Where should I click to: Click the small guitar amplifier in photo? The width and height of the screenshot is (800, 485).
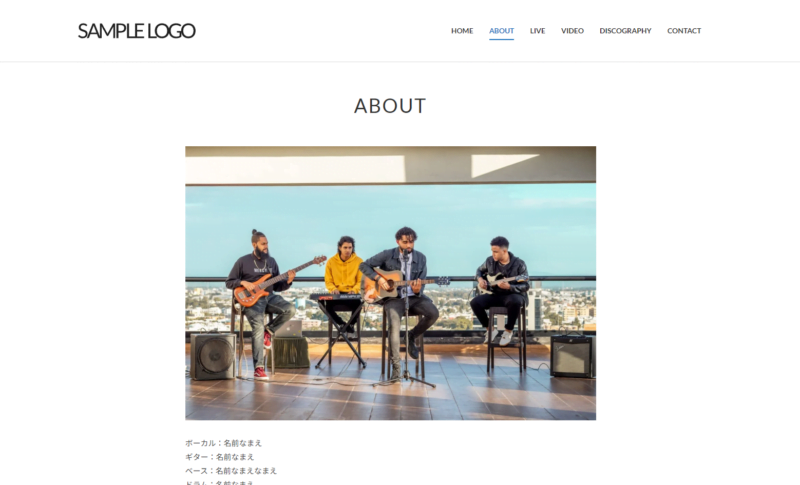[572, 355]
